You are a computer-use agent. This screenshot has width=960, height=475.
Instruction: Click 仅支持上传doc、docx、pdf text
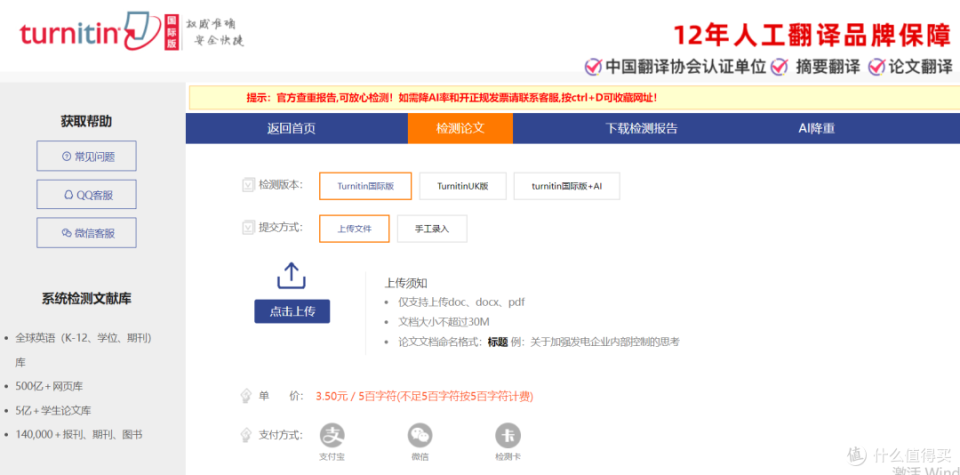pos(462,302)
